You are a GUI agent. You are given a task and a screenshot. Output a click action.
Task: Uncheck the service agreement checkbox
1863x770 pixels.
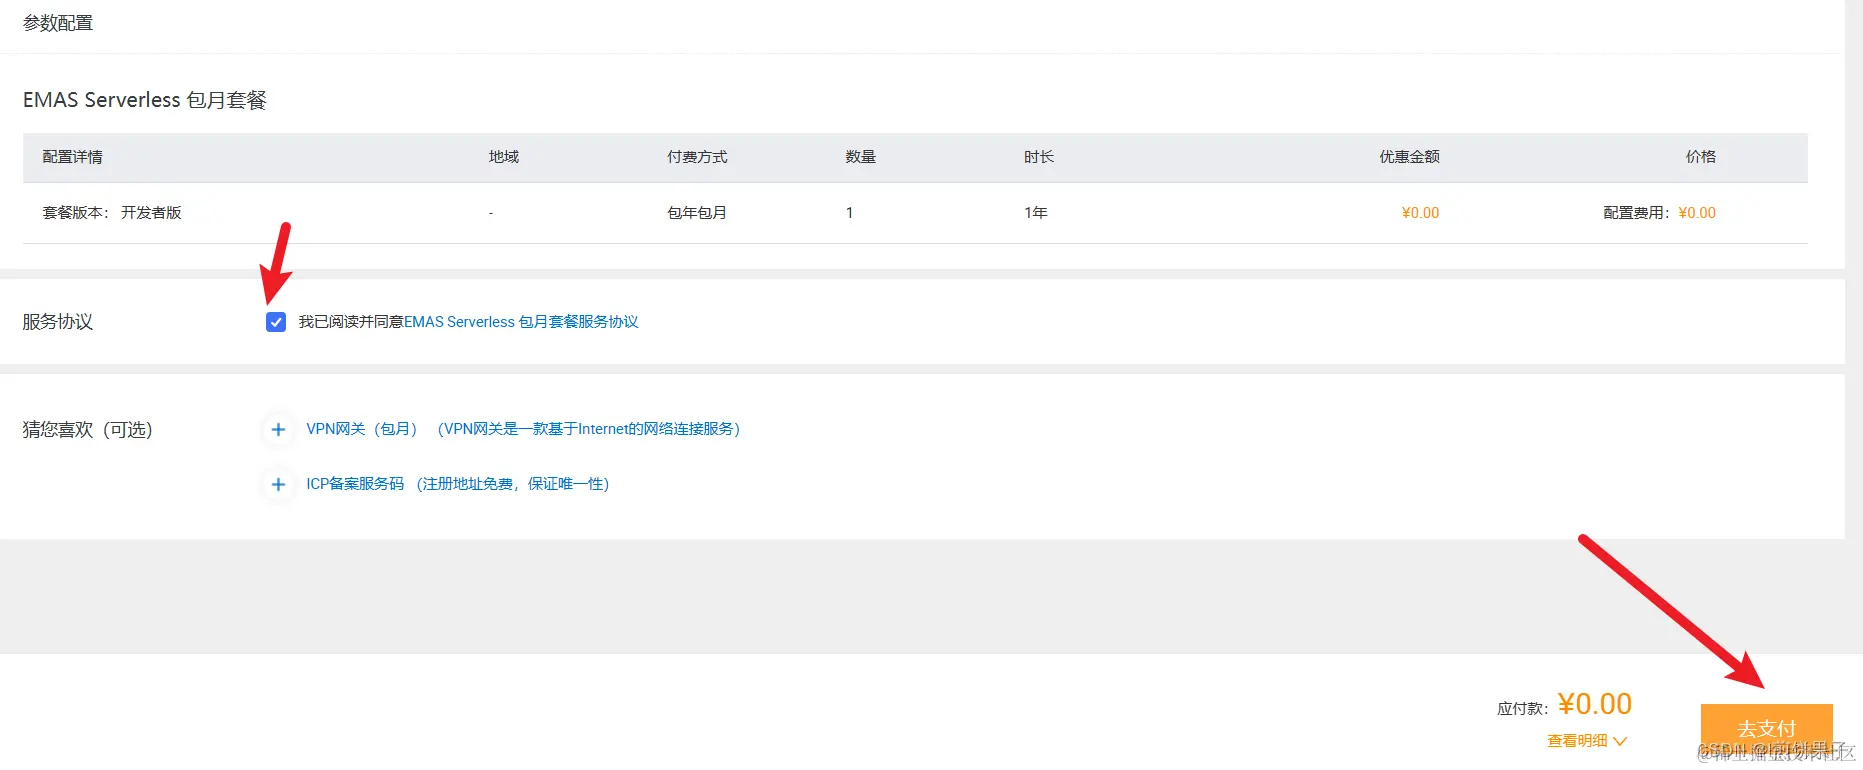[276, 322]
